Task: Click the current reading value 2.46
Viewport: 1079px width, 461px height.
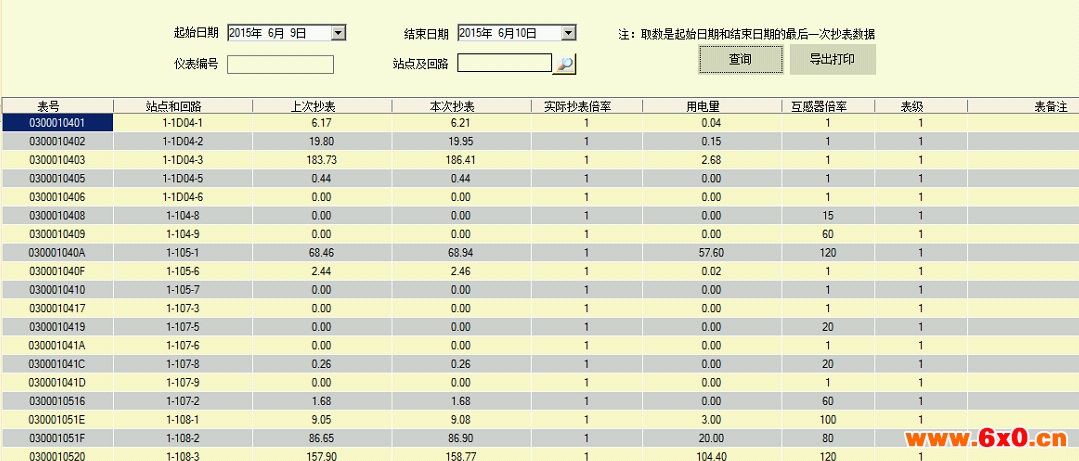Action: pyautogui.click(x=462, y=271)
